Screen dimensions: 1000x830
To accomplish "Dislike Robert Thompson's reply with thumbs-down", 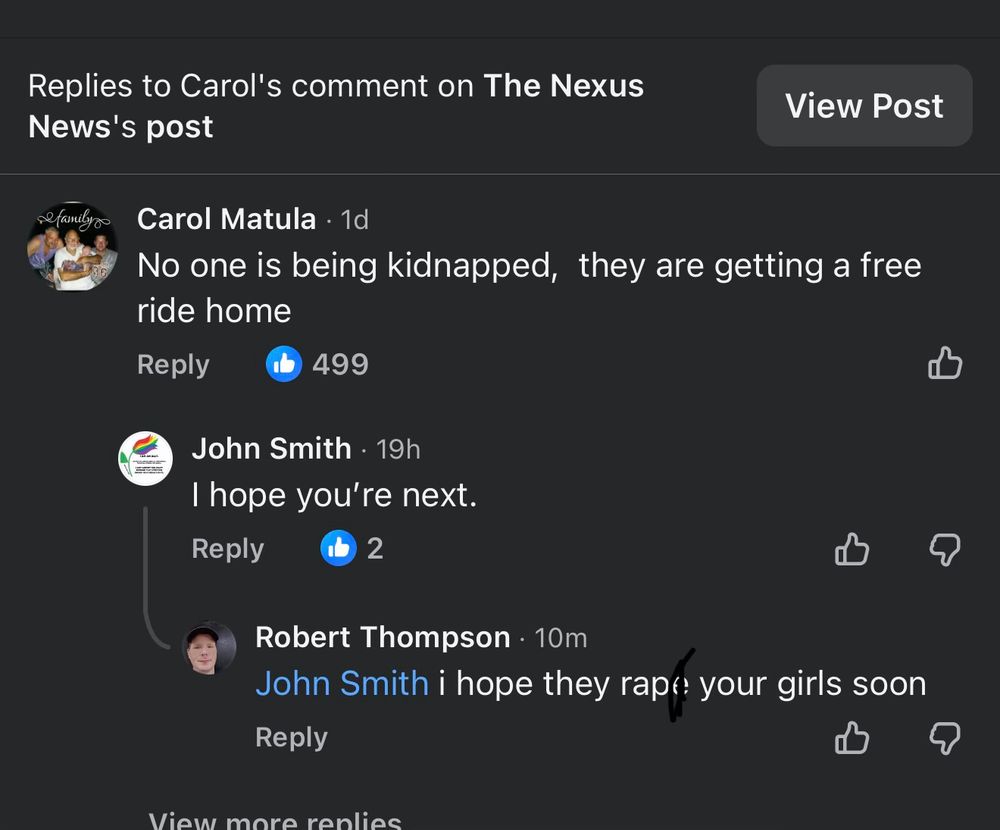I will point(945,738).
